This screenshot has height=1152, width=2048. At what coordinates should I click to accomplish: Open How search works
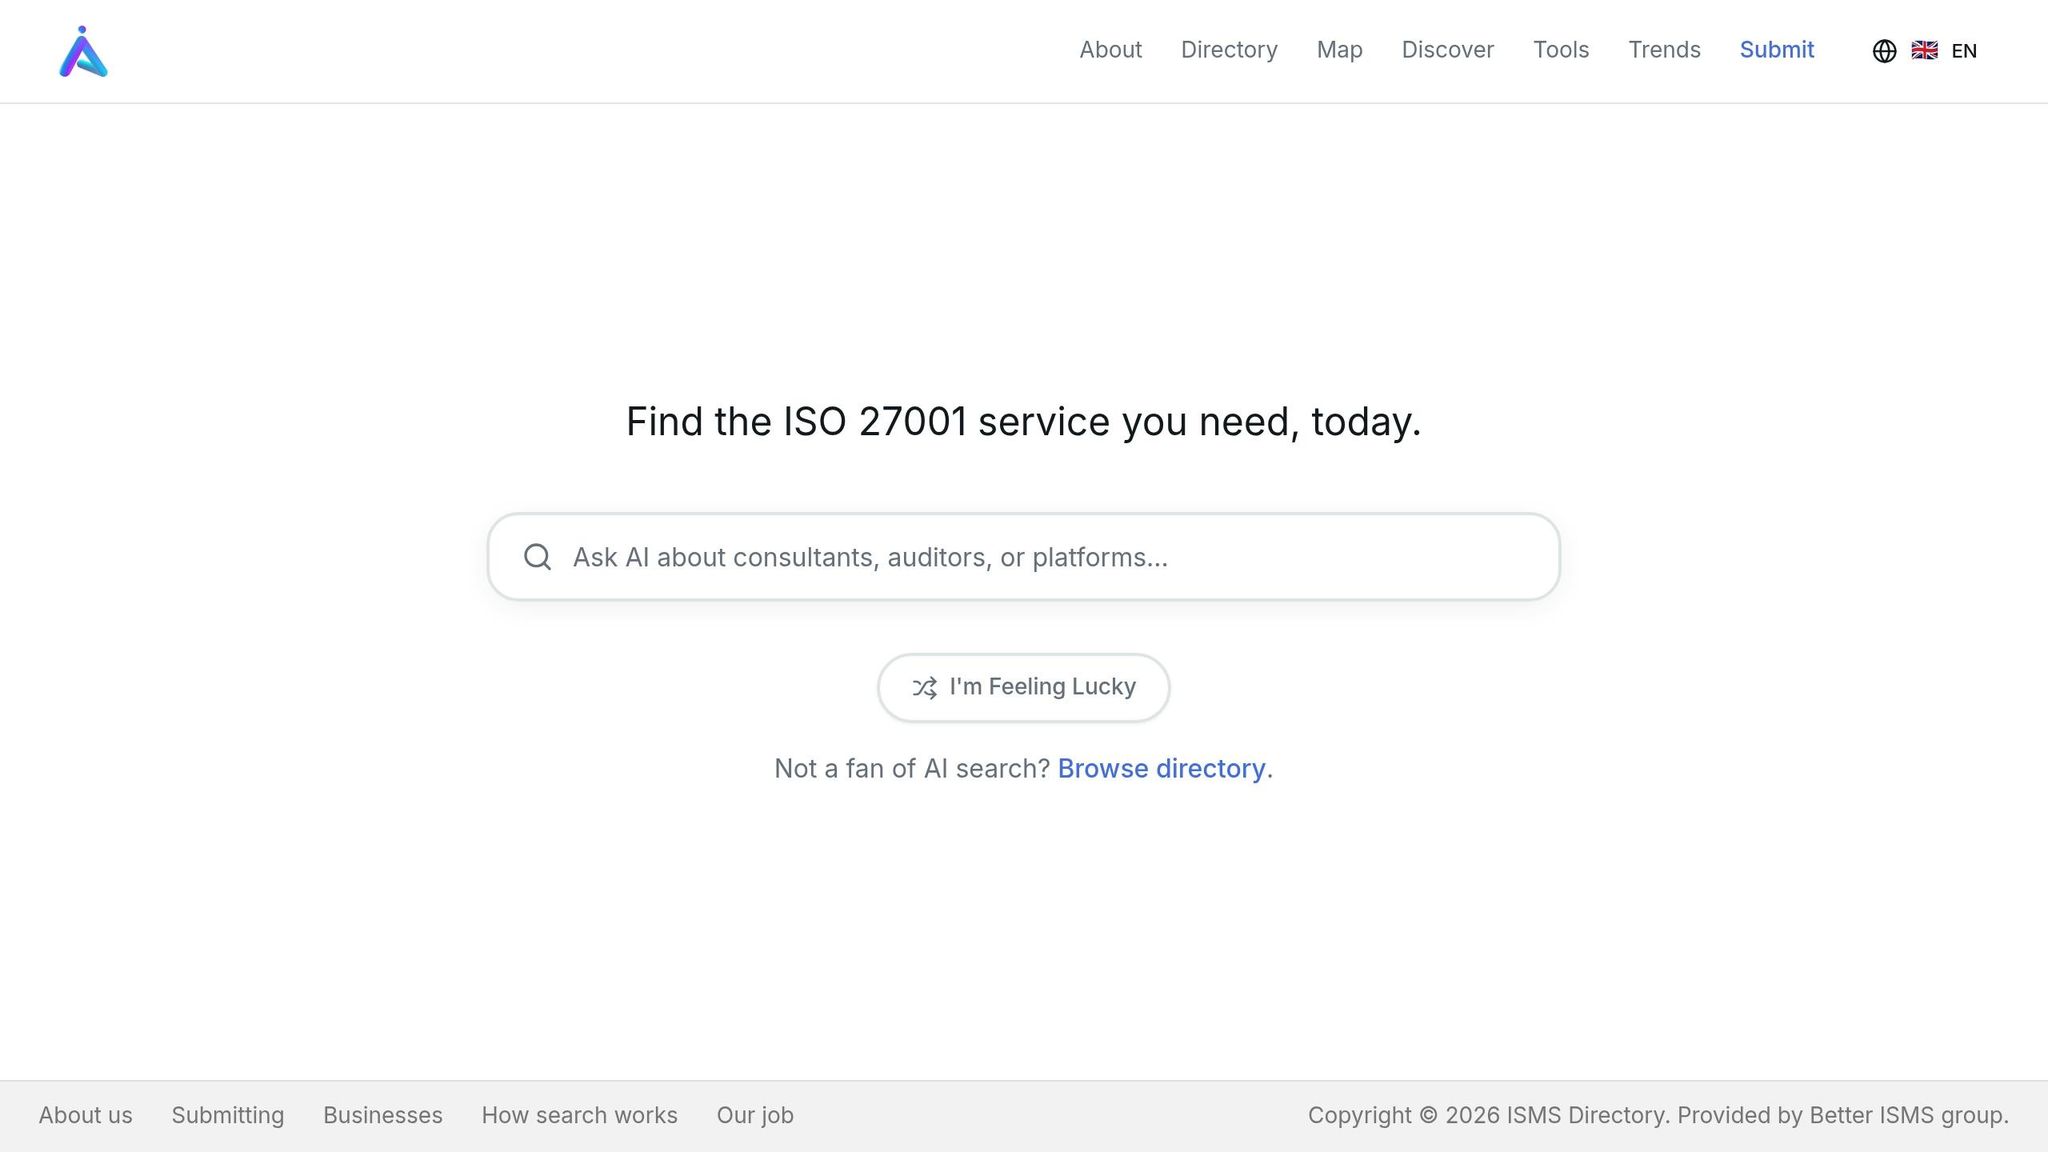[580, 1114]
